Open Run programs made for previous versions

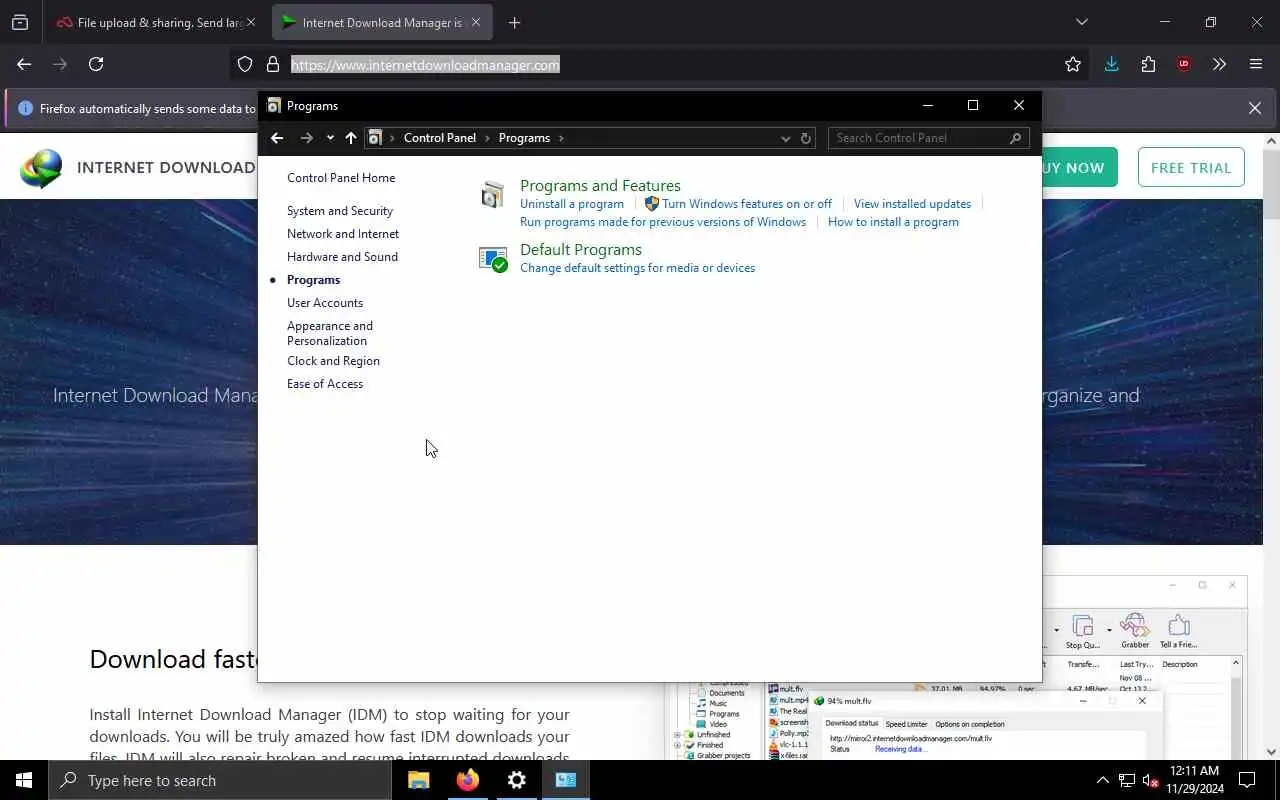(x=663, y=222)
